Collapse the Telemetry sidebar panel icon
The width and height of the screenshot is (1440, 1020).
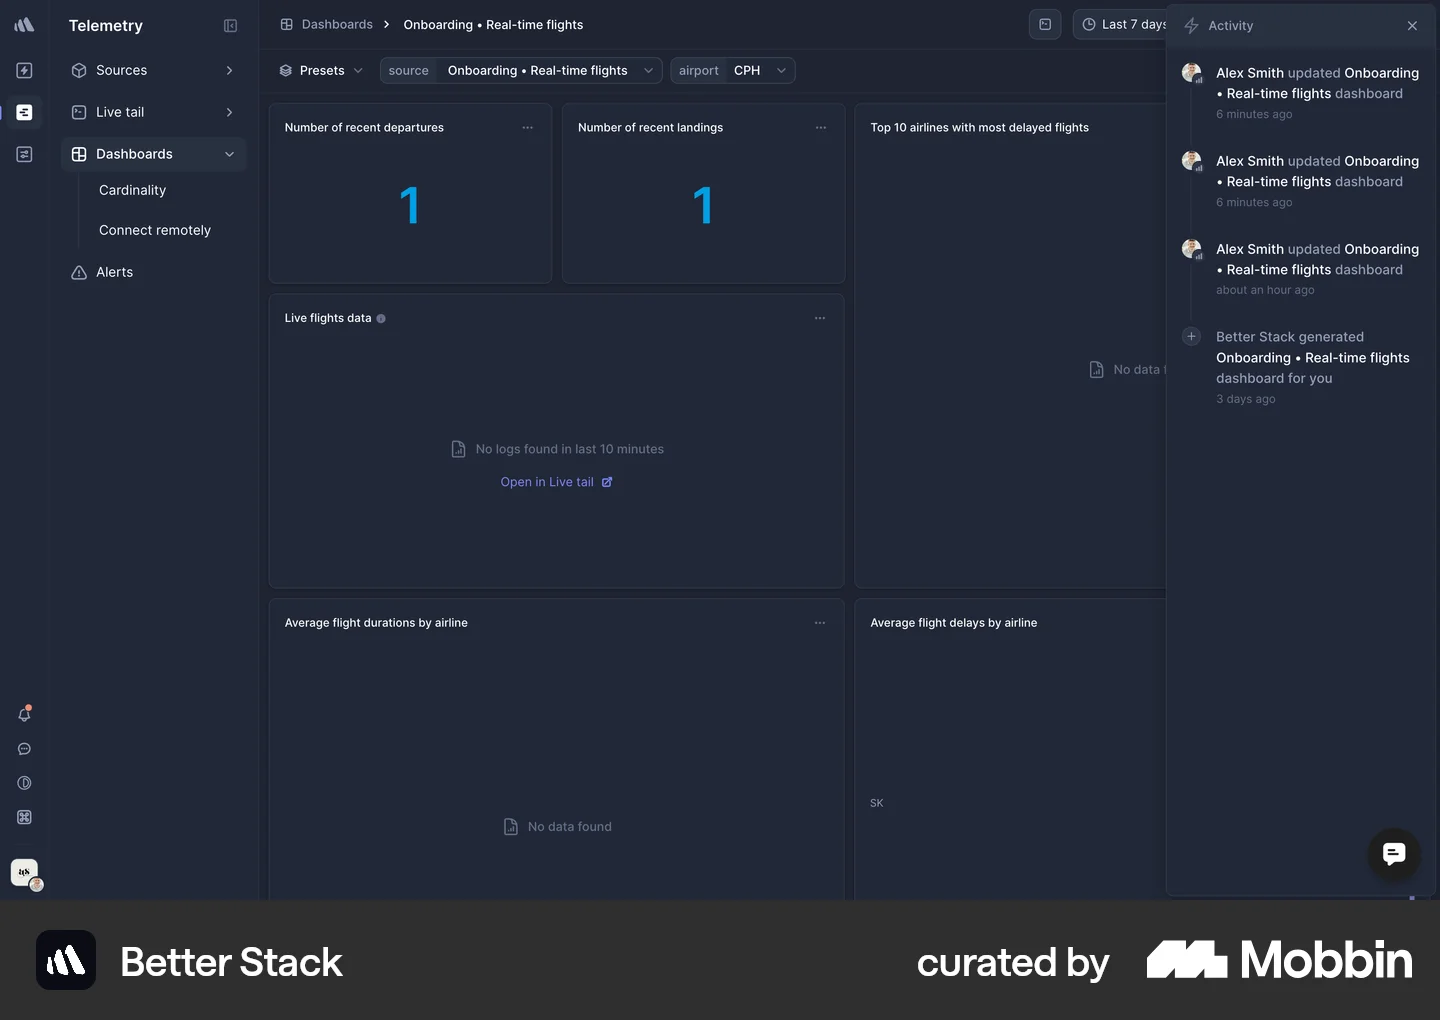230,26
